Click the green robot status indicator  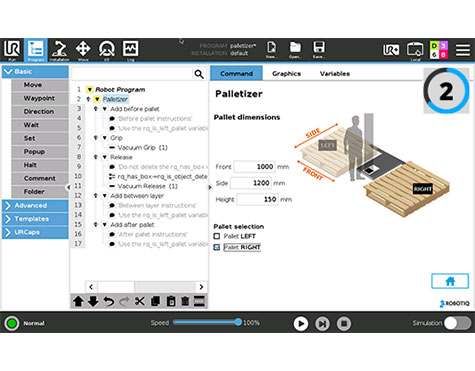12,323
